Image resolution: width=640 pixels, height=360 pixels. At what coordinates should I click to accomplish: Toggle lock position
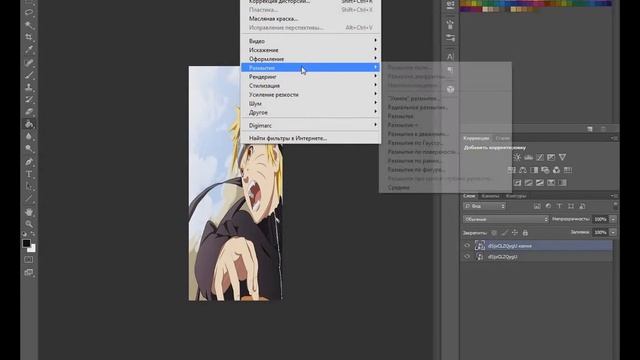coord(515,233)
